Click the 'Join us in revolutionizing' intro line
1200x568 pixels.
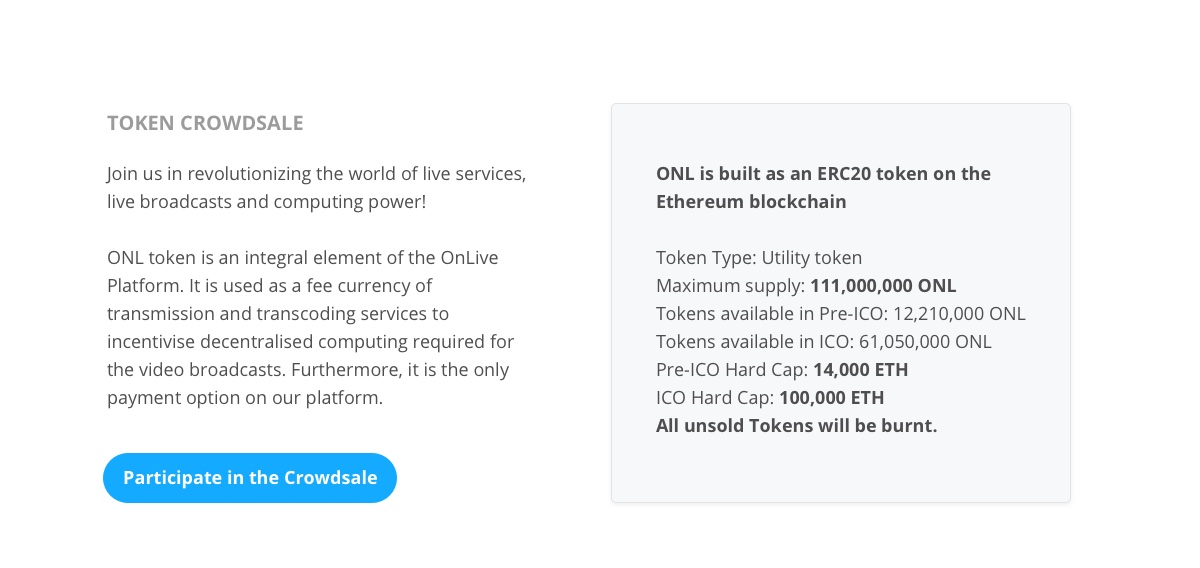click(x=316, y=173)
